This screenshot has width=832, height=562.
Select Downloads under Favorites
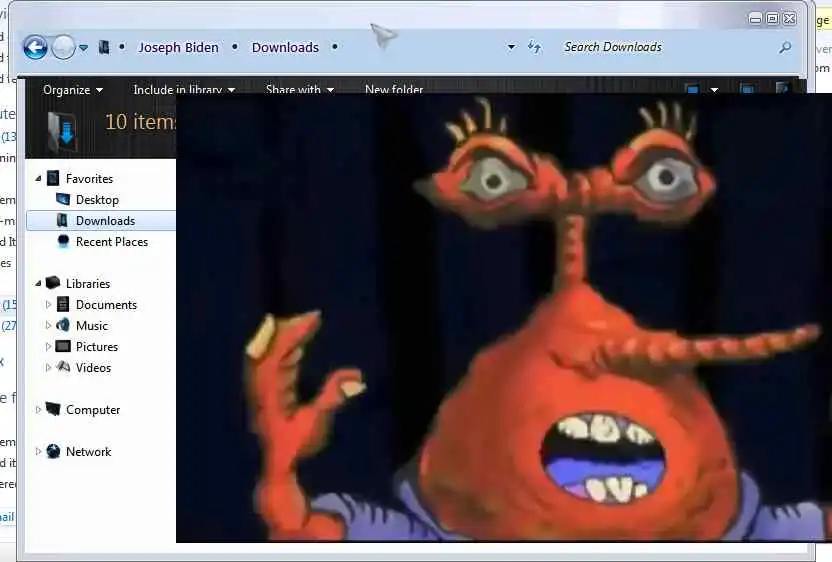(105, 221)
